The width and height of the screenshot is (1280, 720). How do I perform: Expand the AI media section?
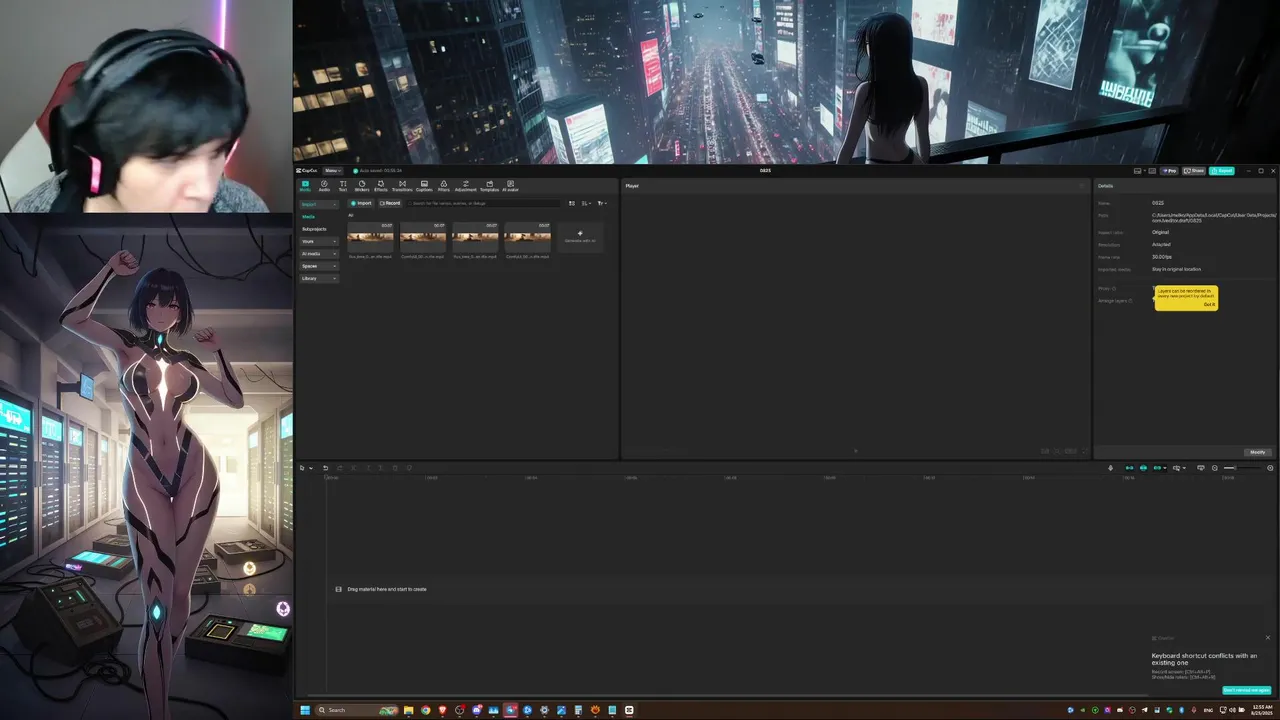point(320,254)
